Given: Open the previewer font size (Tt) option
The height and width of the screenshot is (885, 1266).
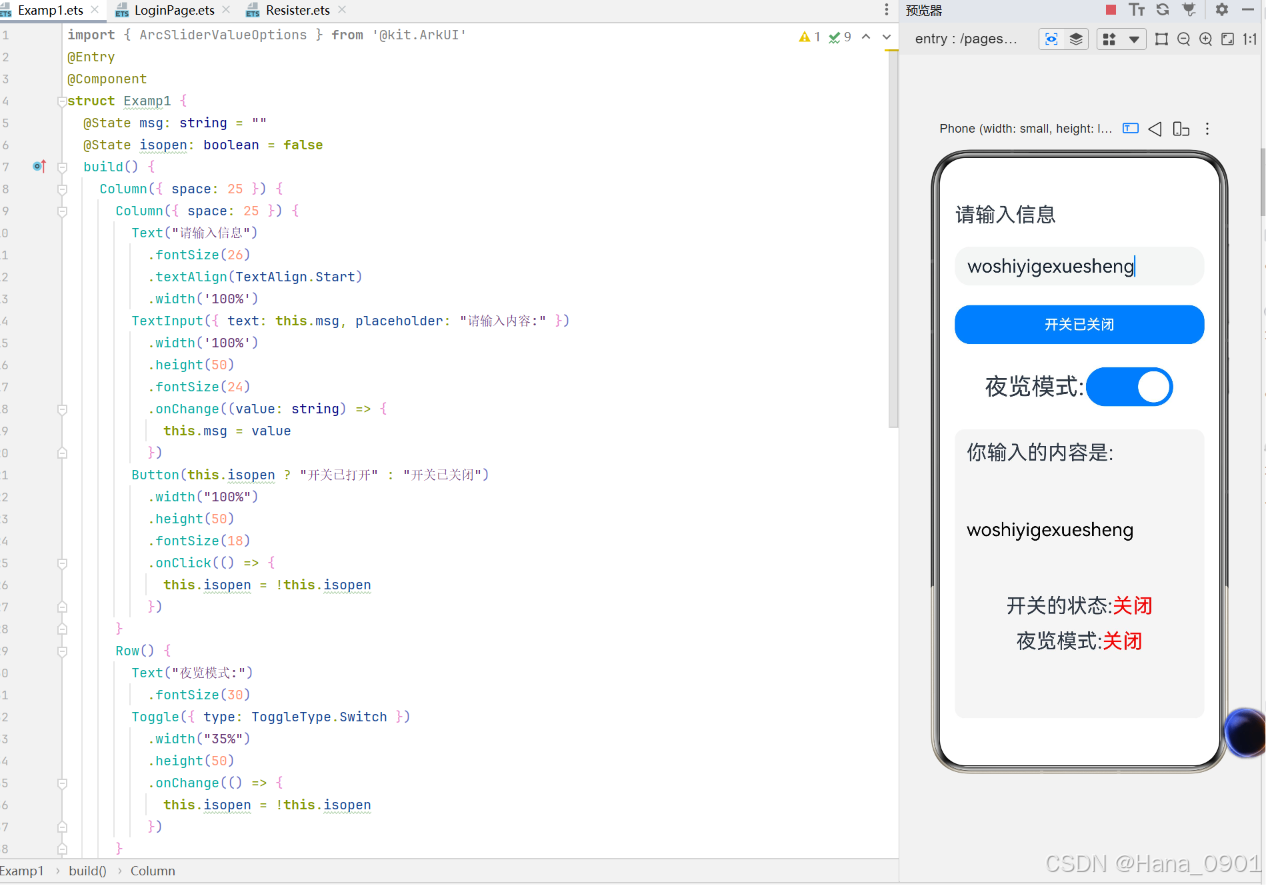Looking at the screenshot, I should click(x=1137, y=10).
